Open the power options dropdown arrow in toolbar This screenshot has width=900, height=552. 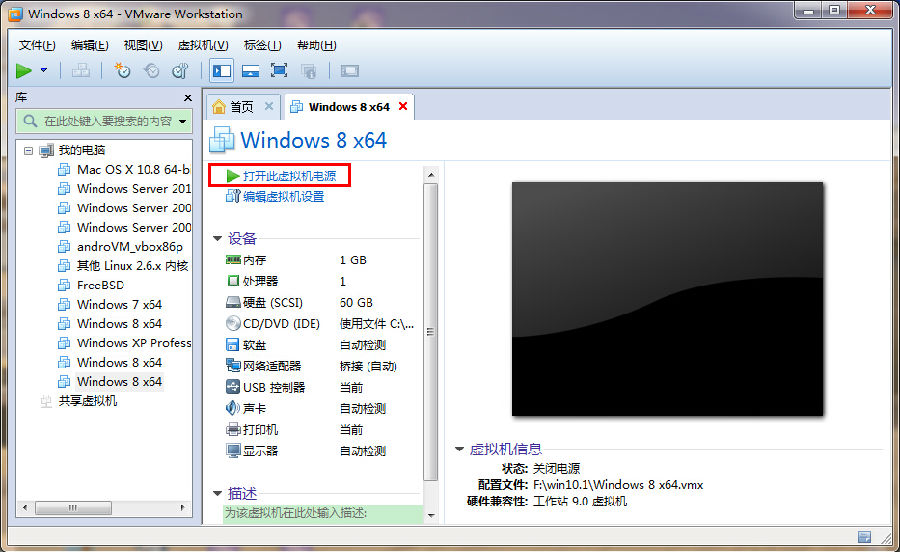click(43, 71)
